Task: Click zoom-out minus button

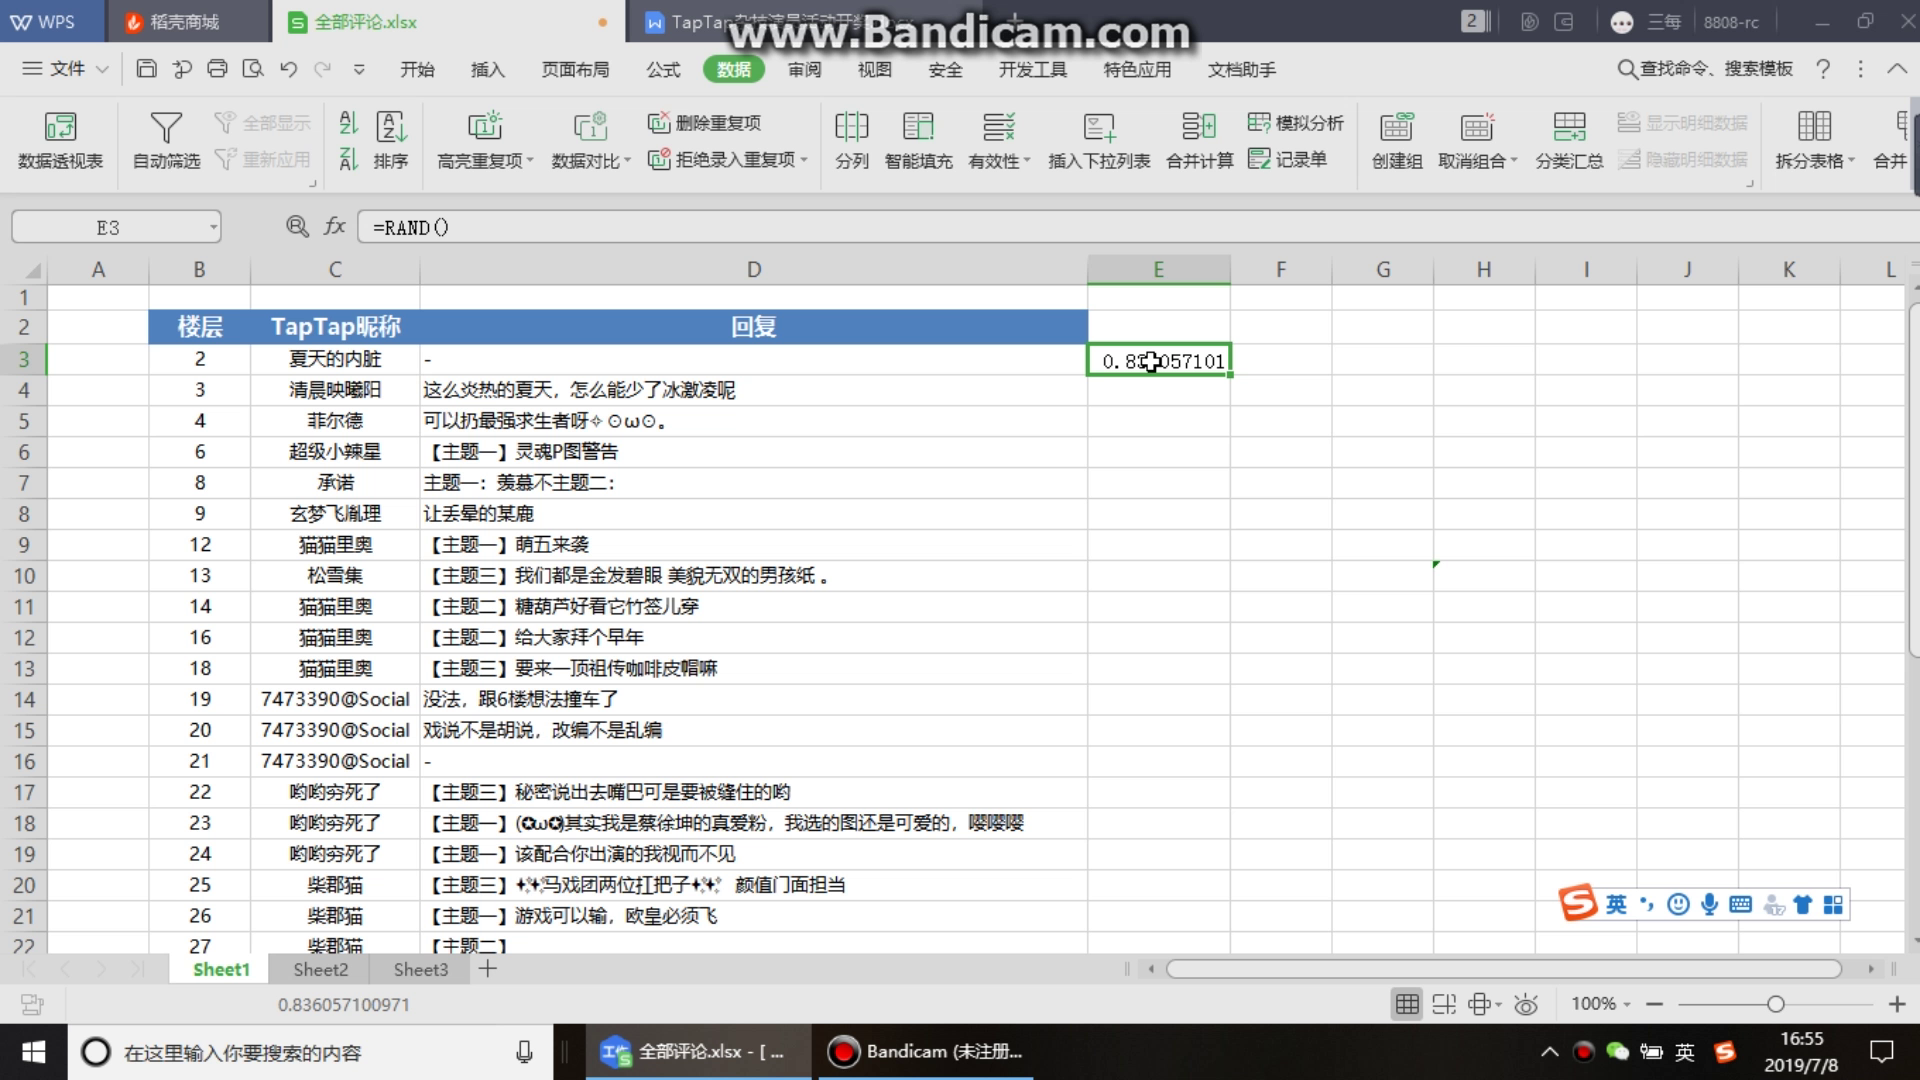Action: click(1655, 1004)
